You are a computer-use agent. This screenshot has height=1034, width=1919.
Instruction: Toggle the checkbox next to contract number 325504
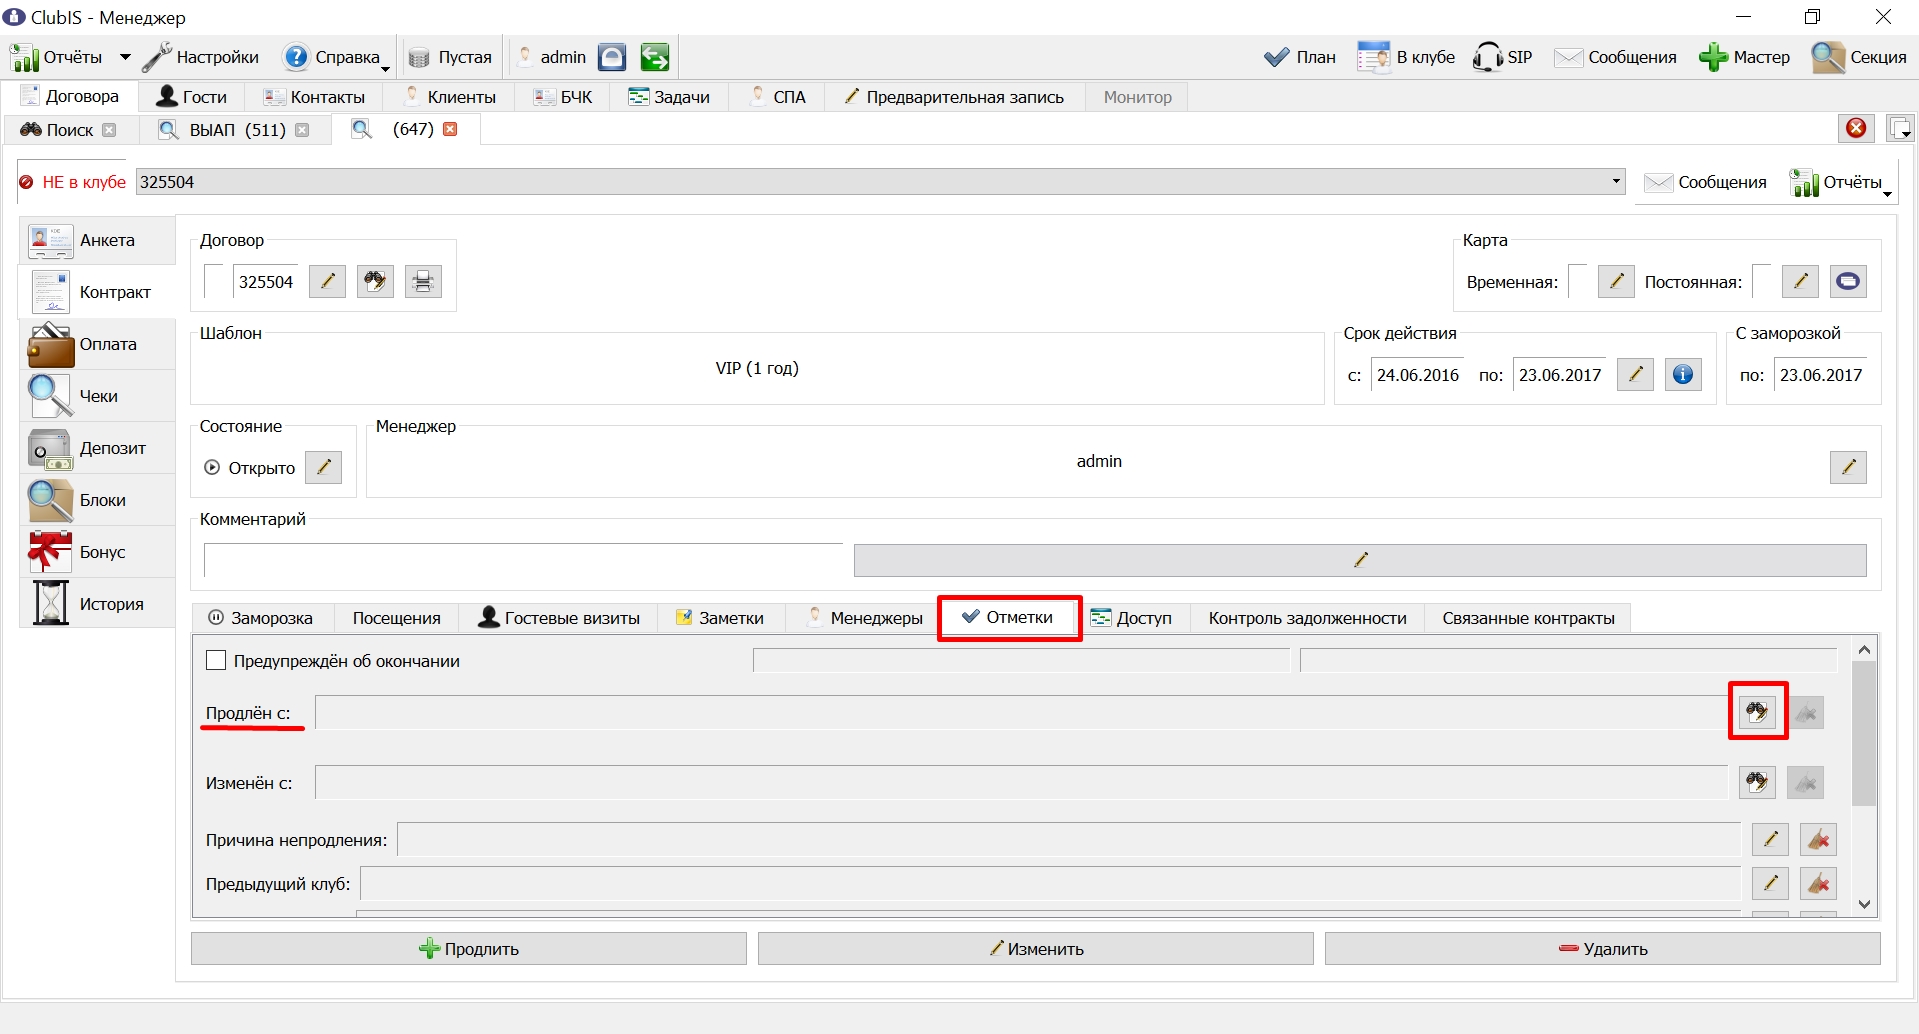coord(214,281)
